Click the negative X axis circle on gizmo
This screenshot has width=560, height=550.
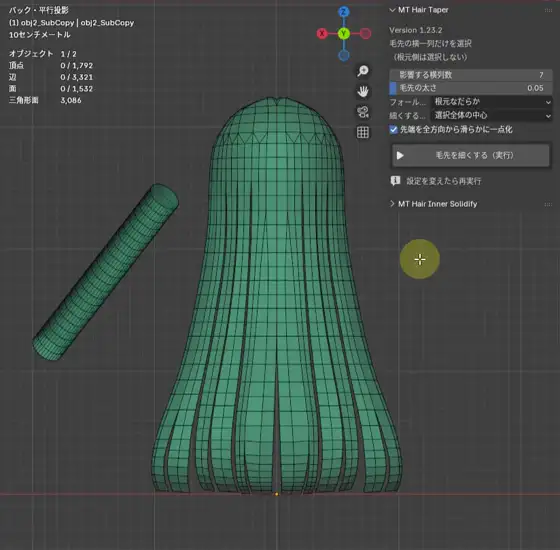[x=365, y=34]
